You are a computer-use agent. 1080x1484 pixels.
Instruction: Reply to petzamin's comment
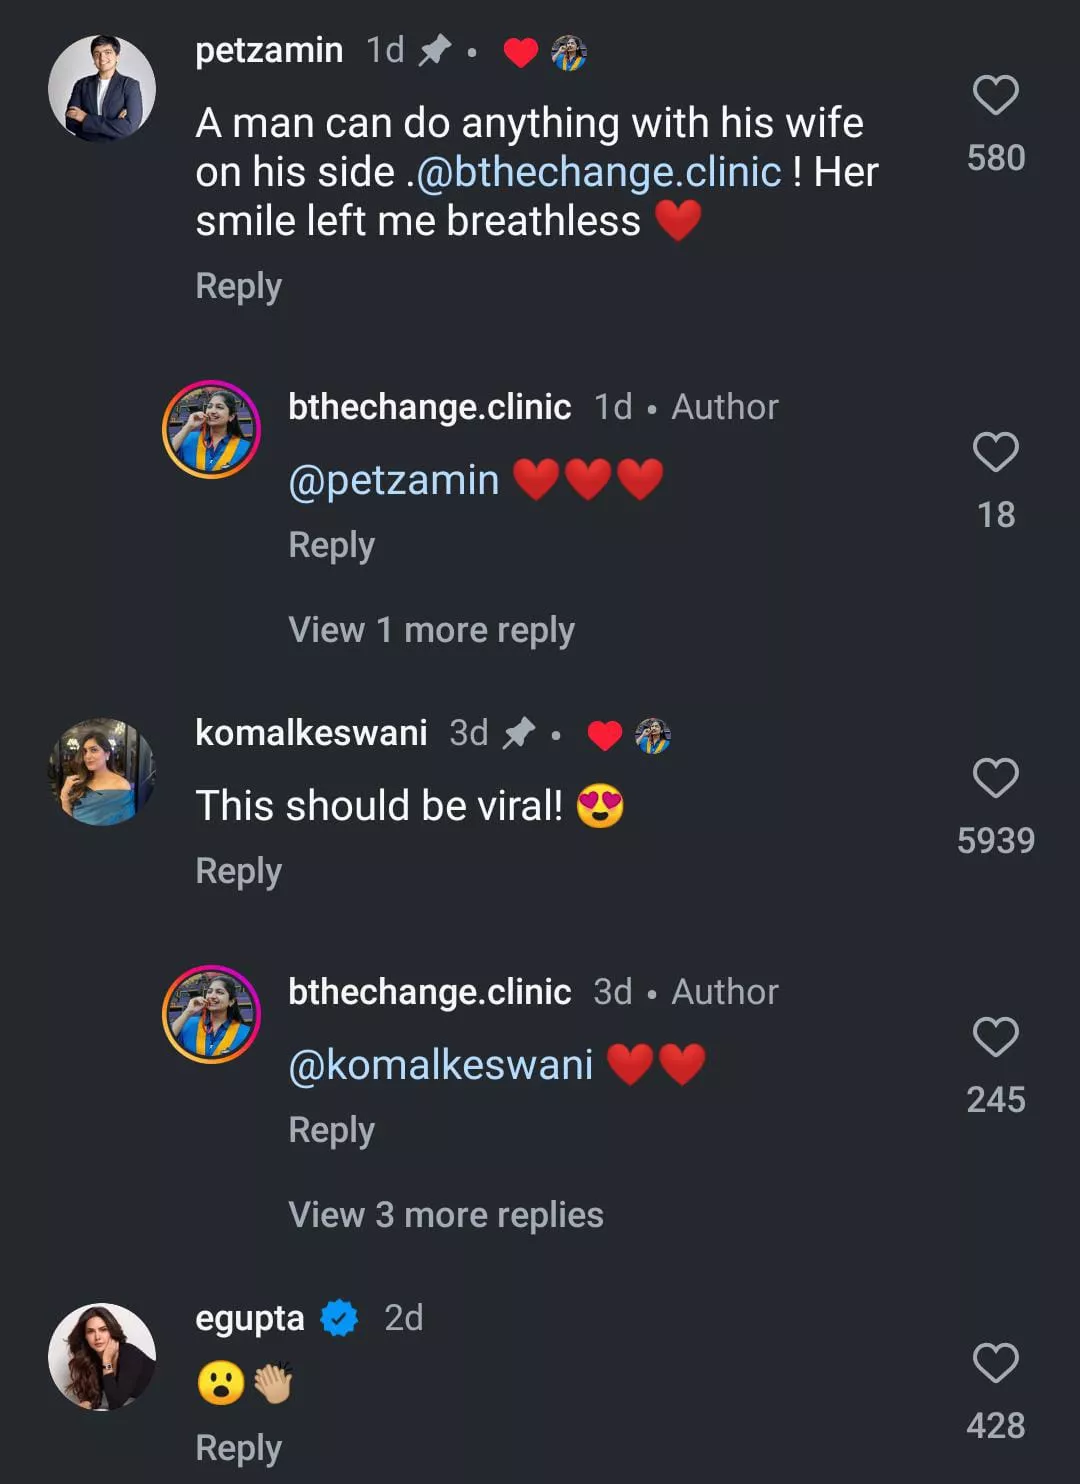click(x=238, y=287)
